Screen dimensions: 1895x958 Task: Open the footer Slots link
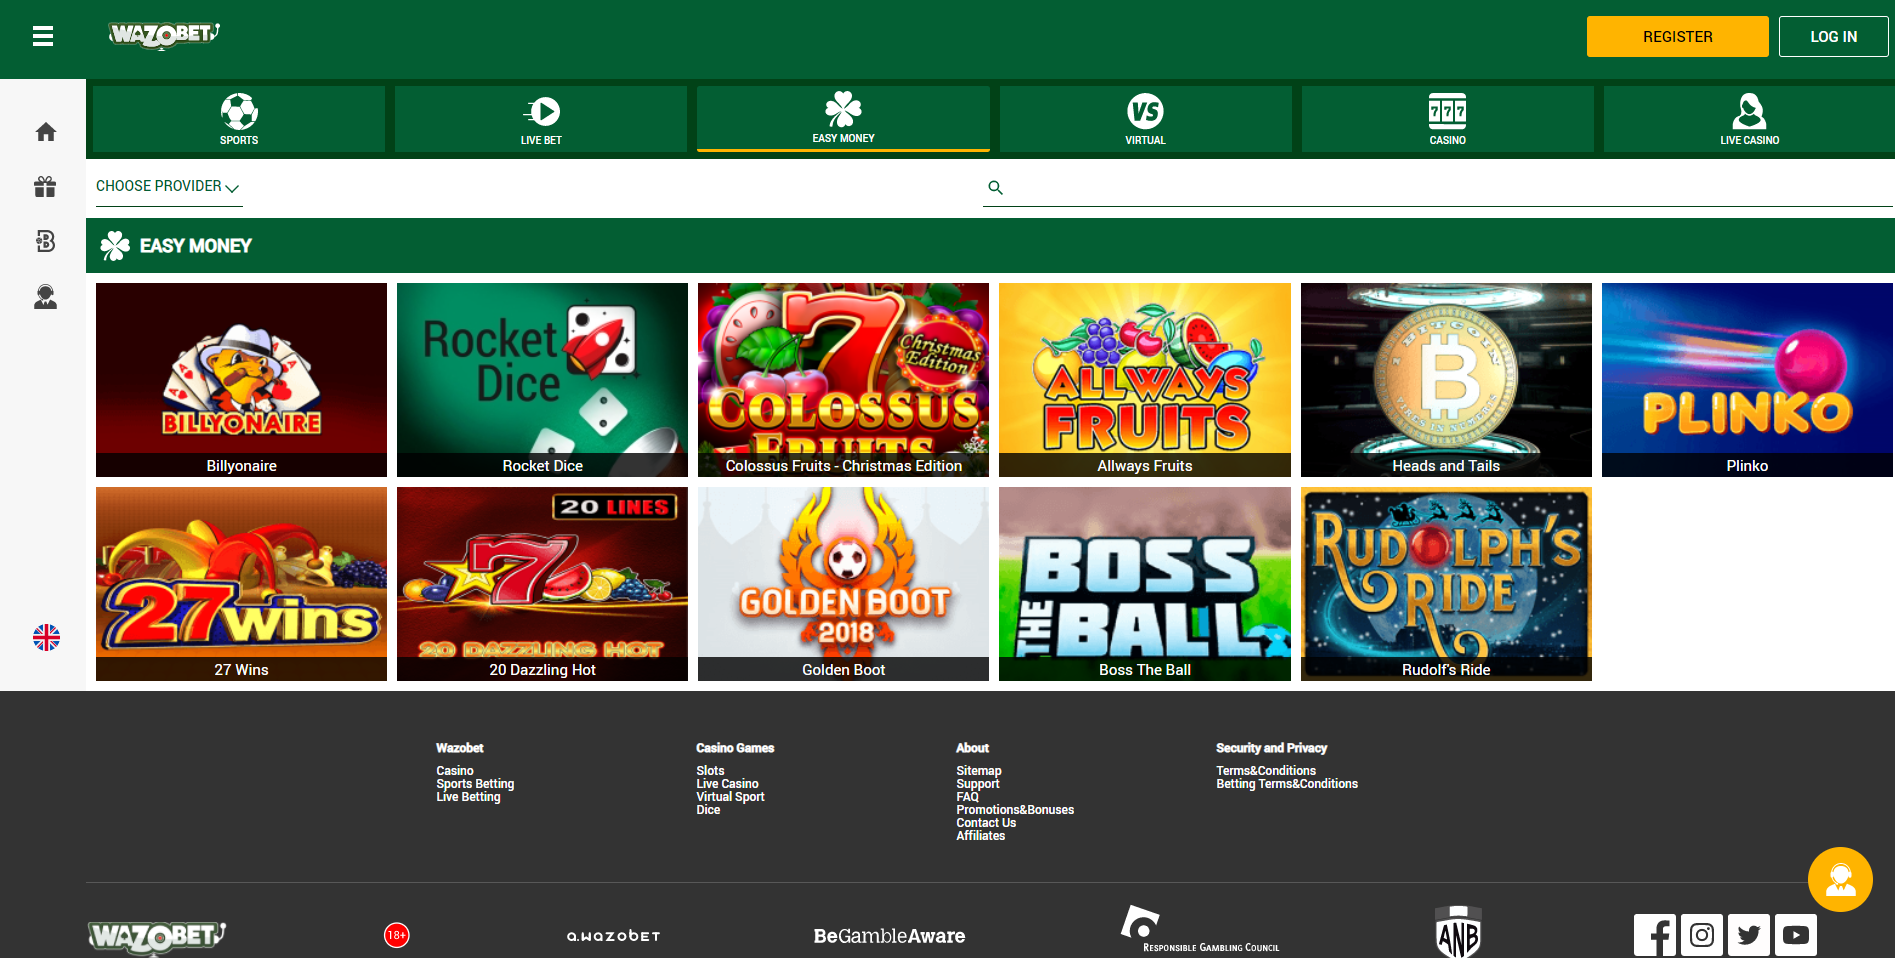tap(710, 771)
